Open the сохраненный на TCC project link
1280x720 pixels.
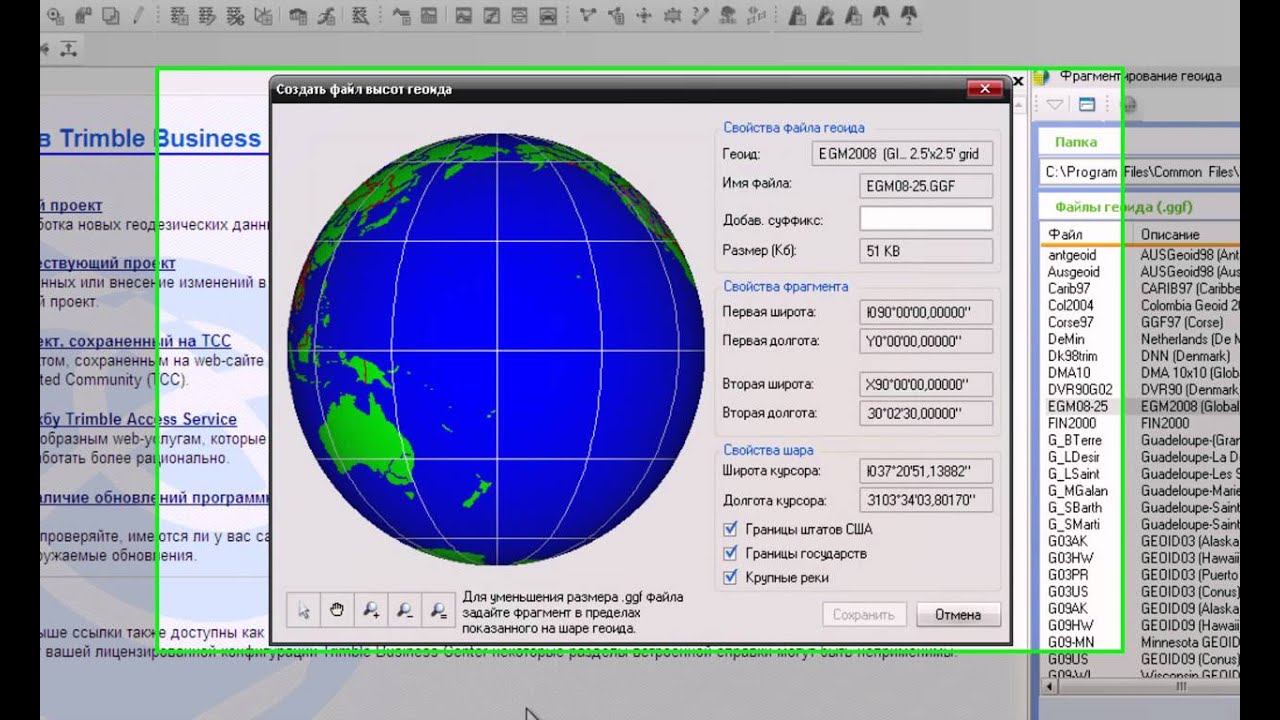coord(136,342)
